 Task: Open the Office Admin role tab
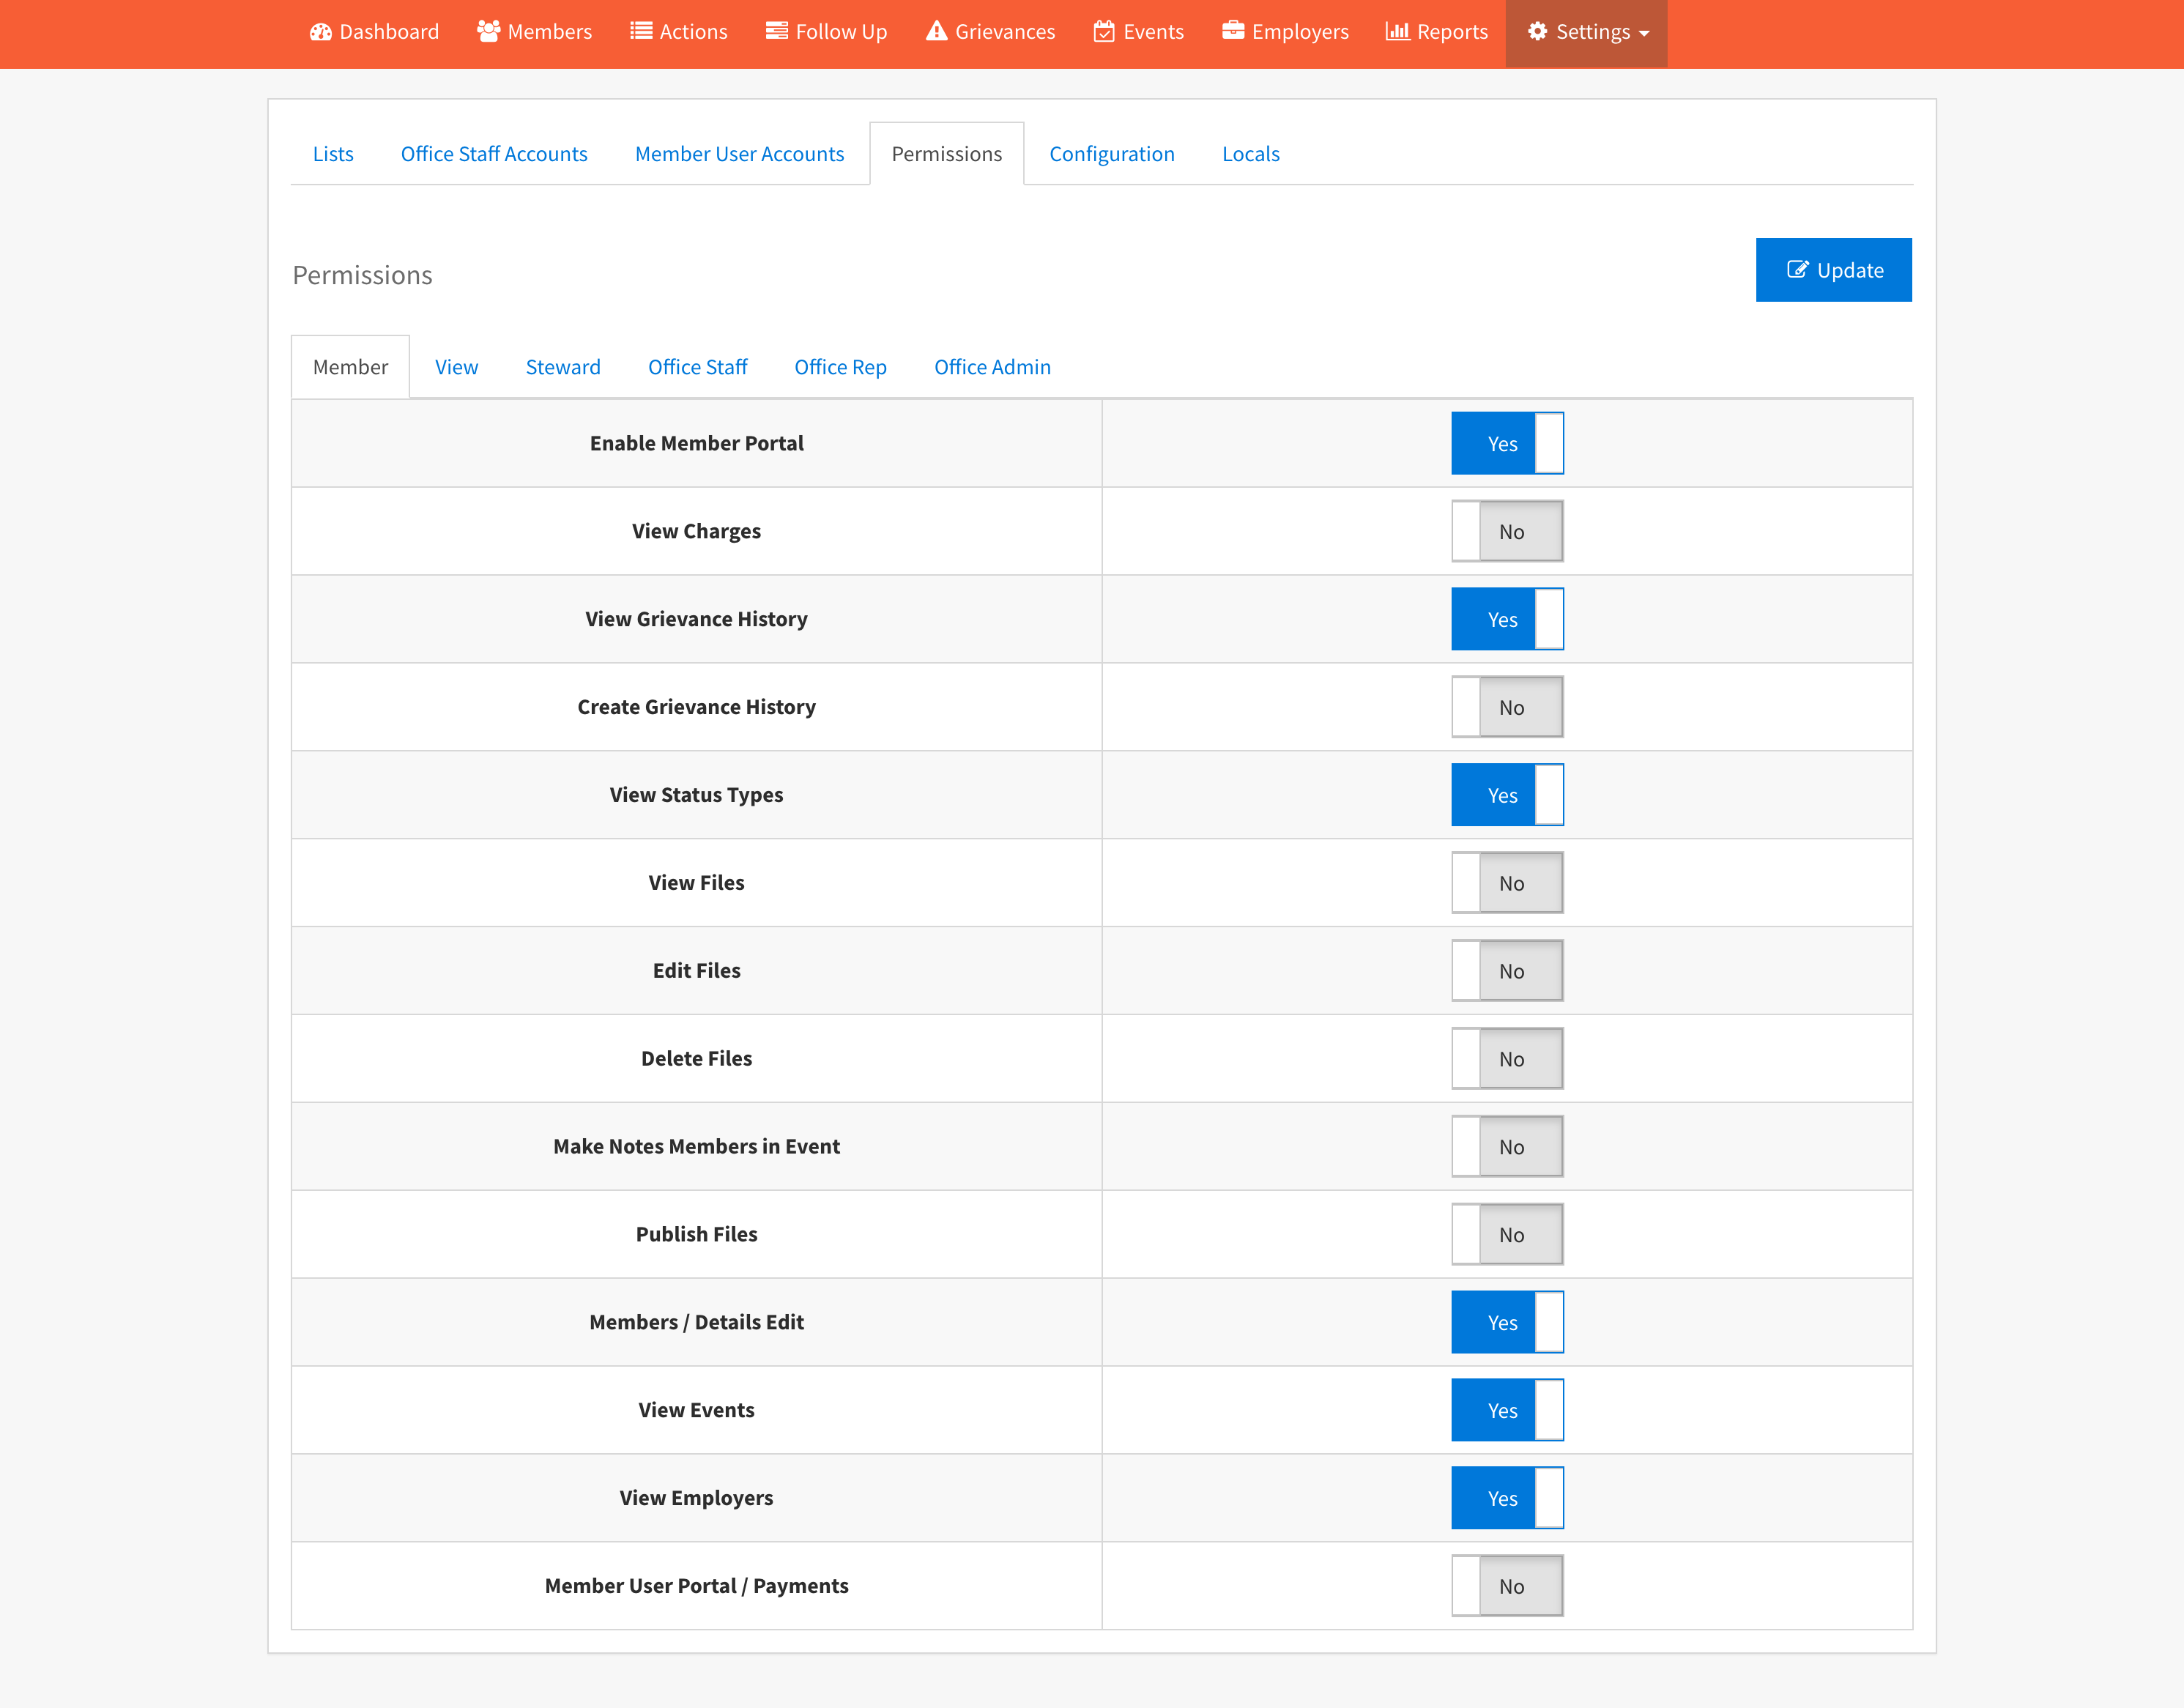click(x=992, y=367)
